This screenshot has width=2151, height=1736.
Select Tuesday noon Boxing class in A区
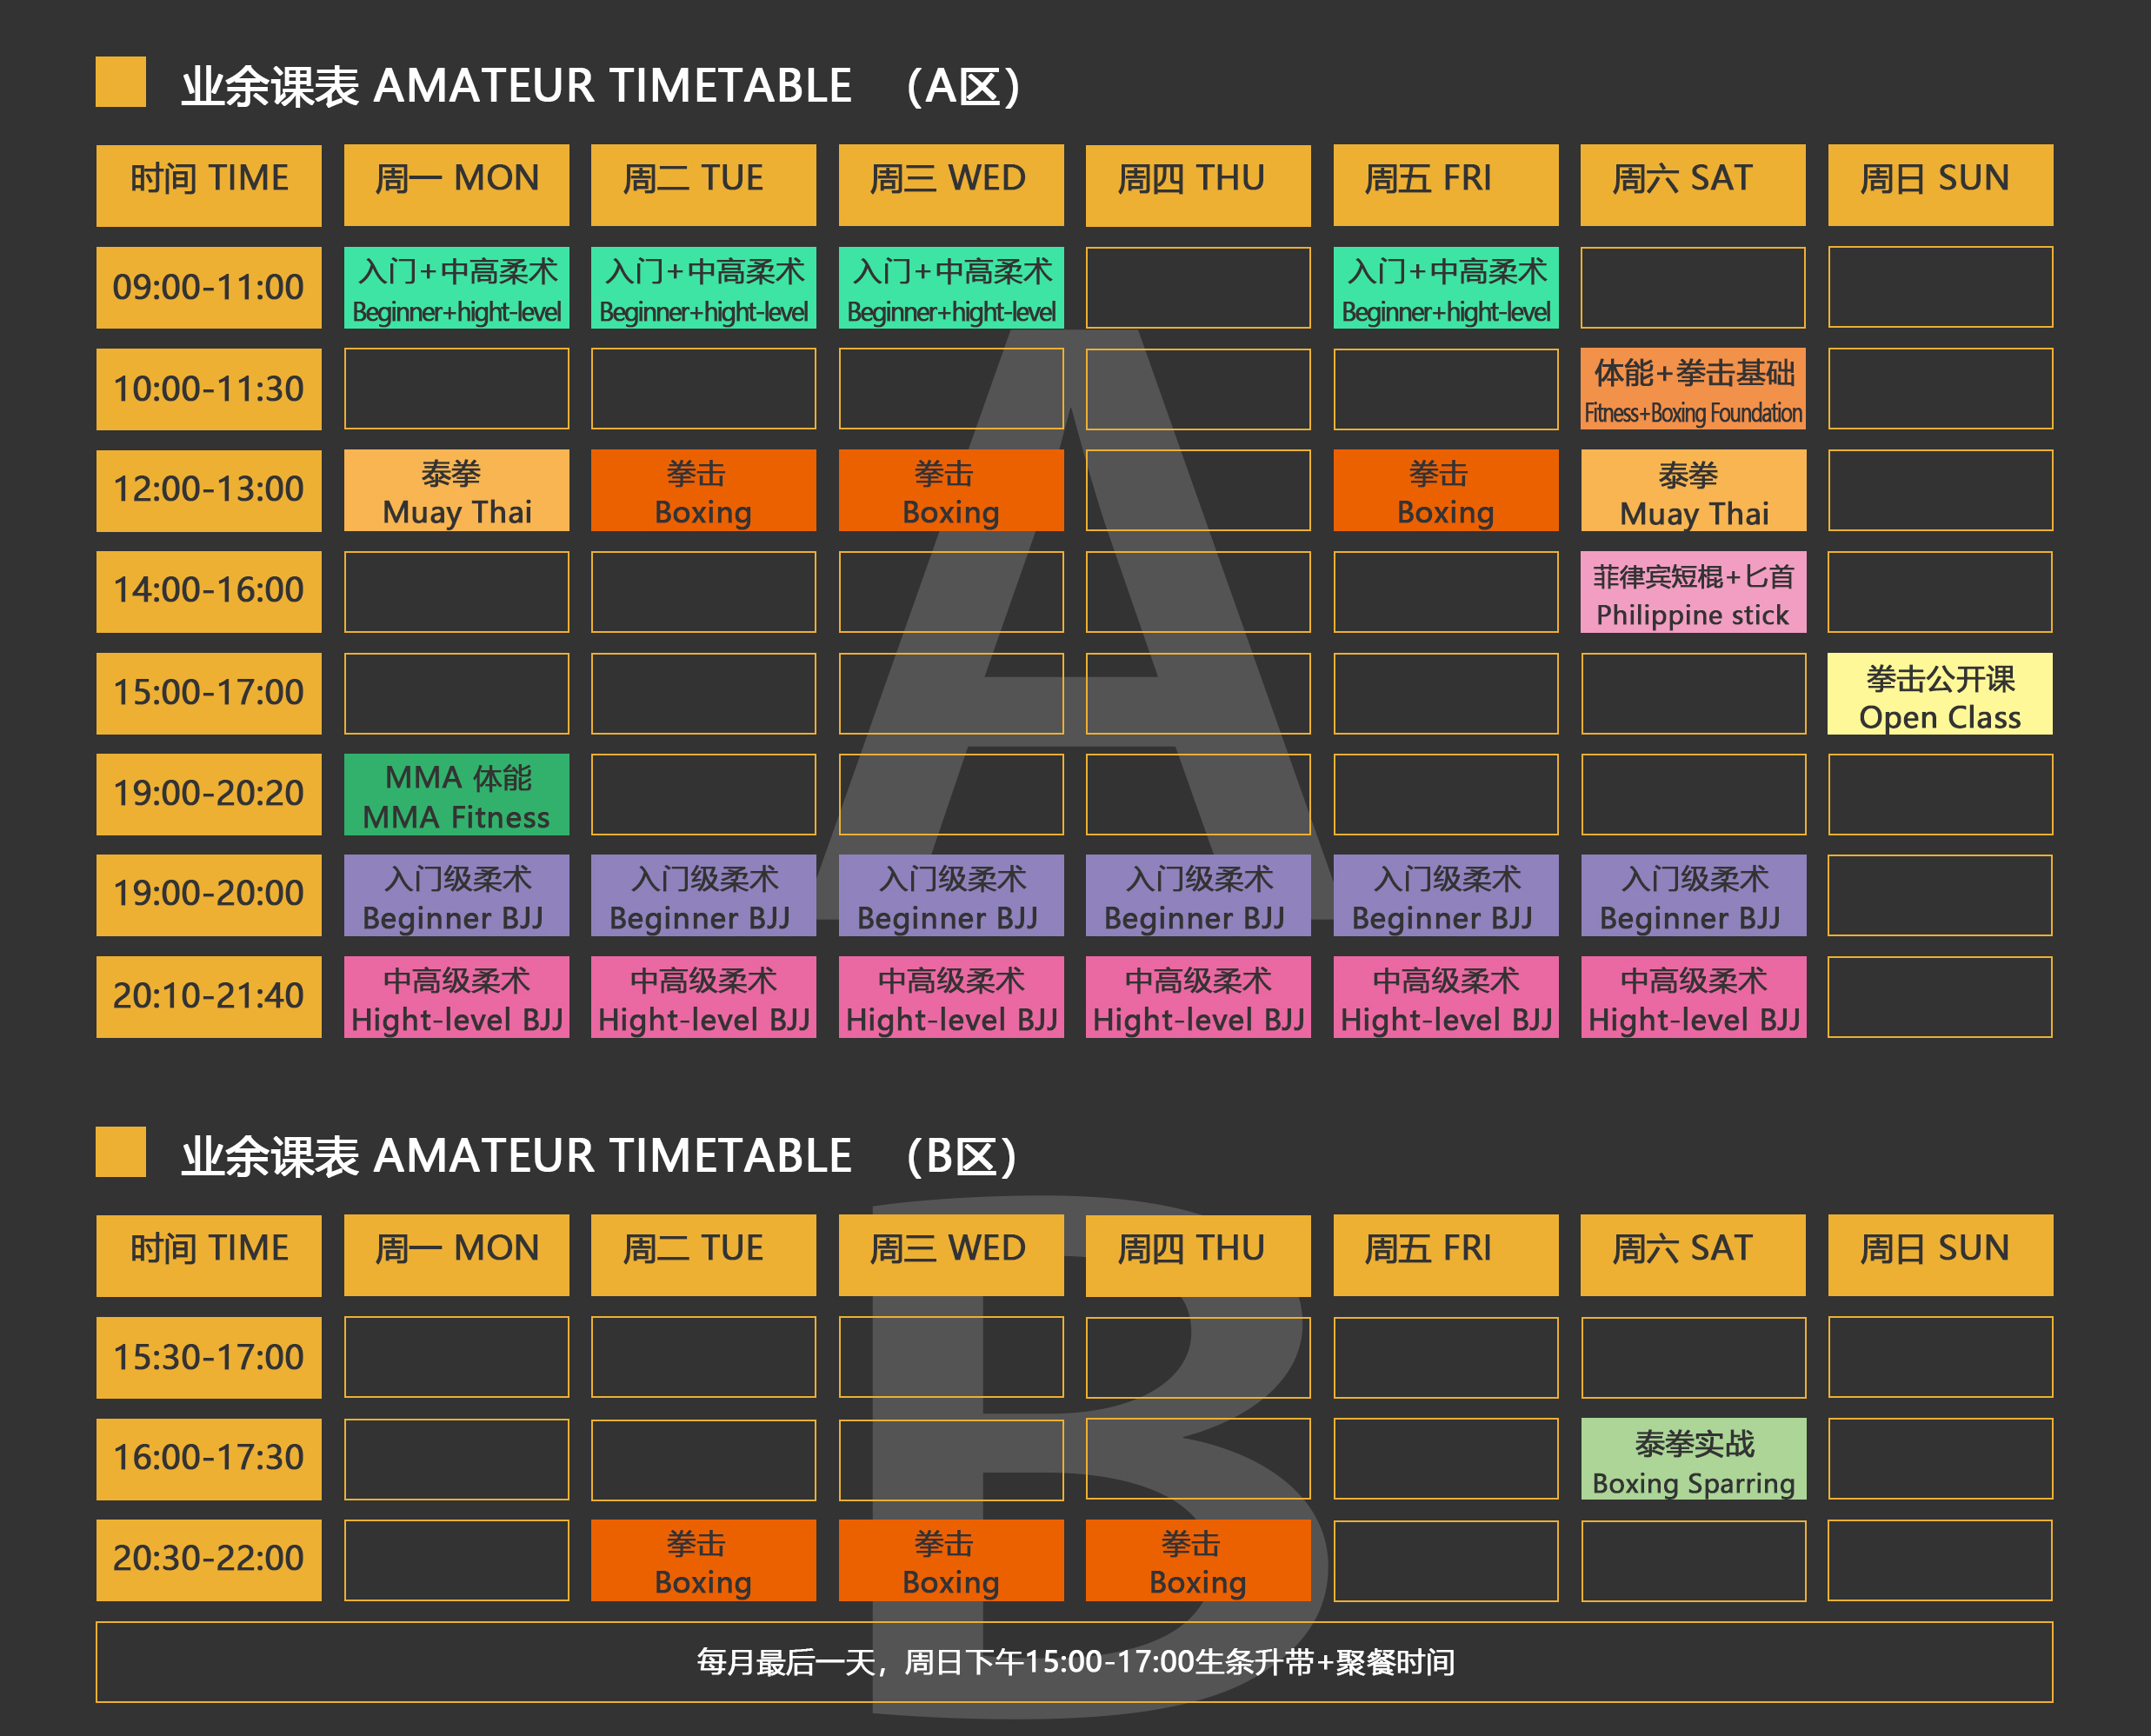click(703, 490)
